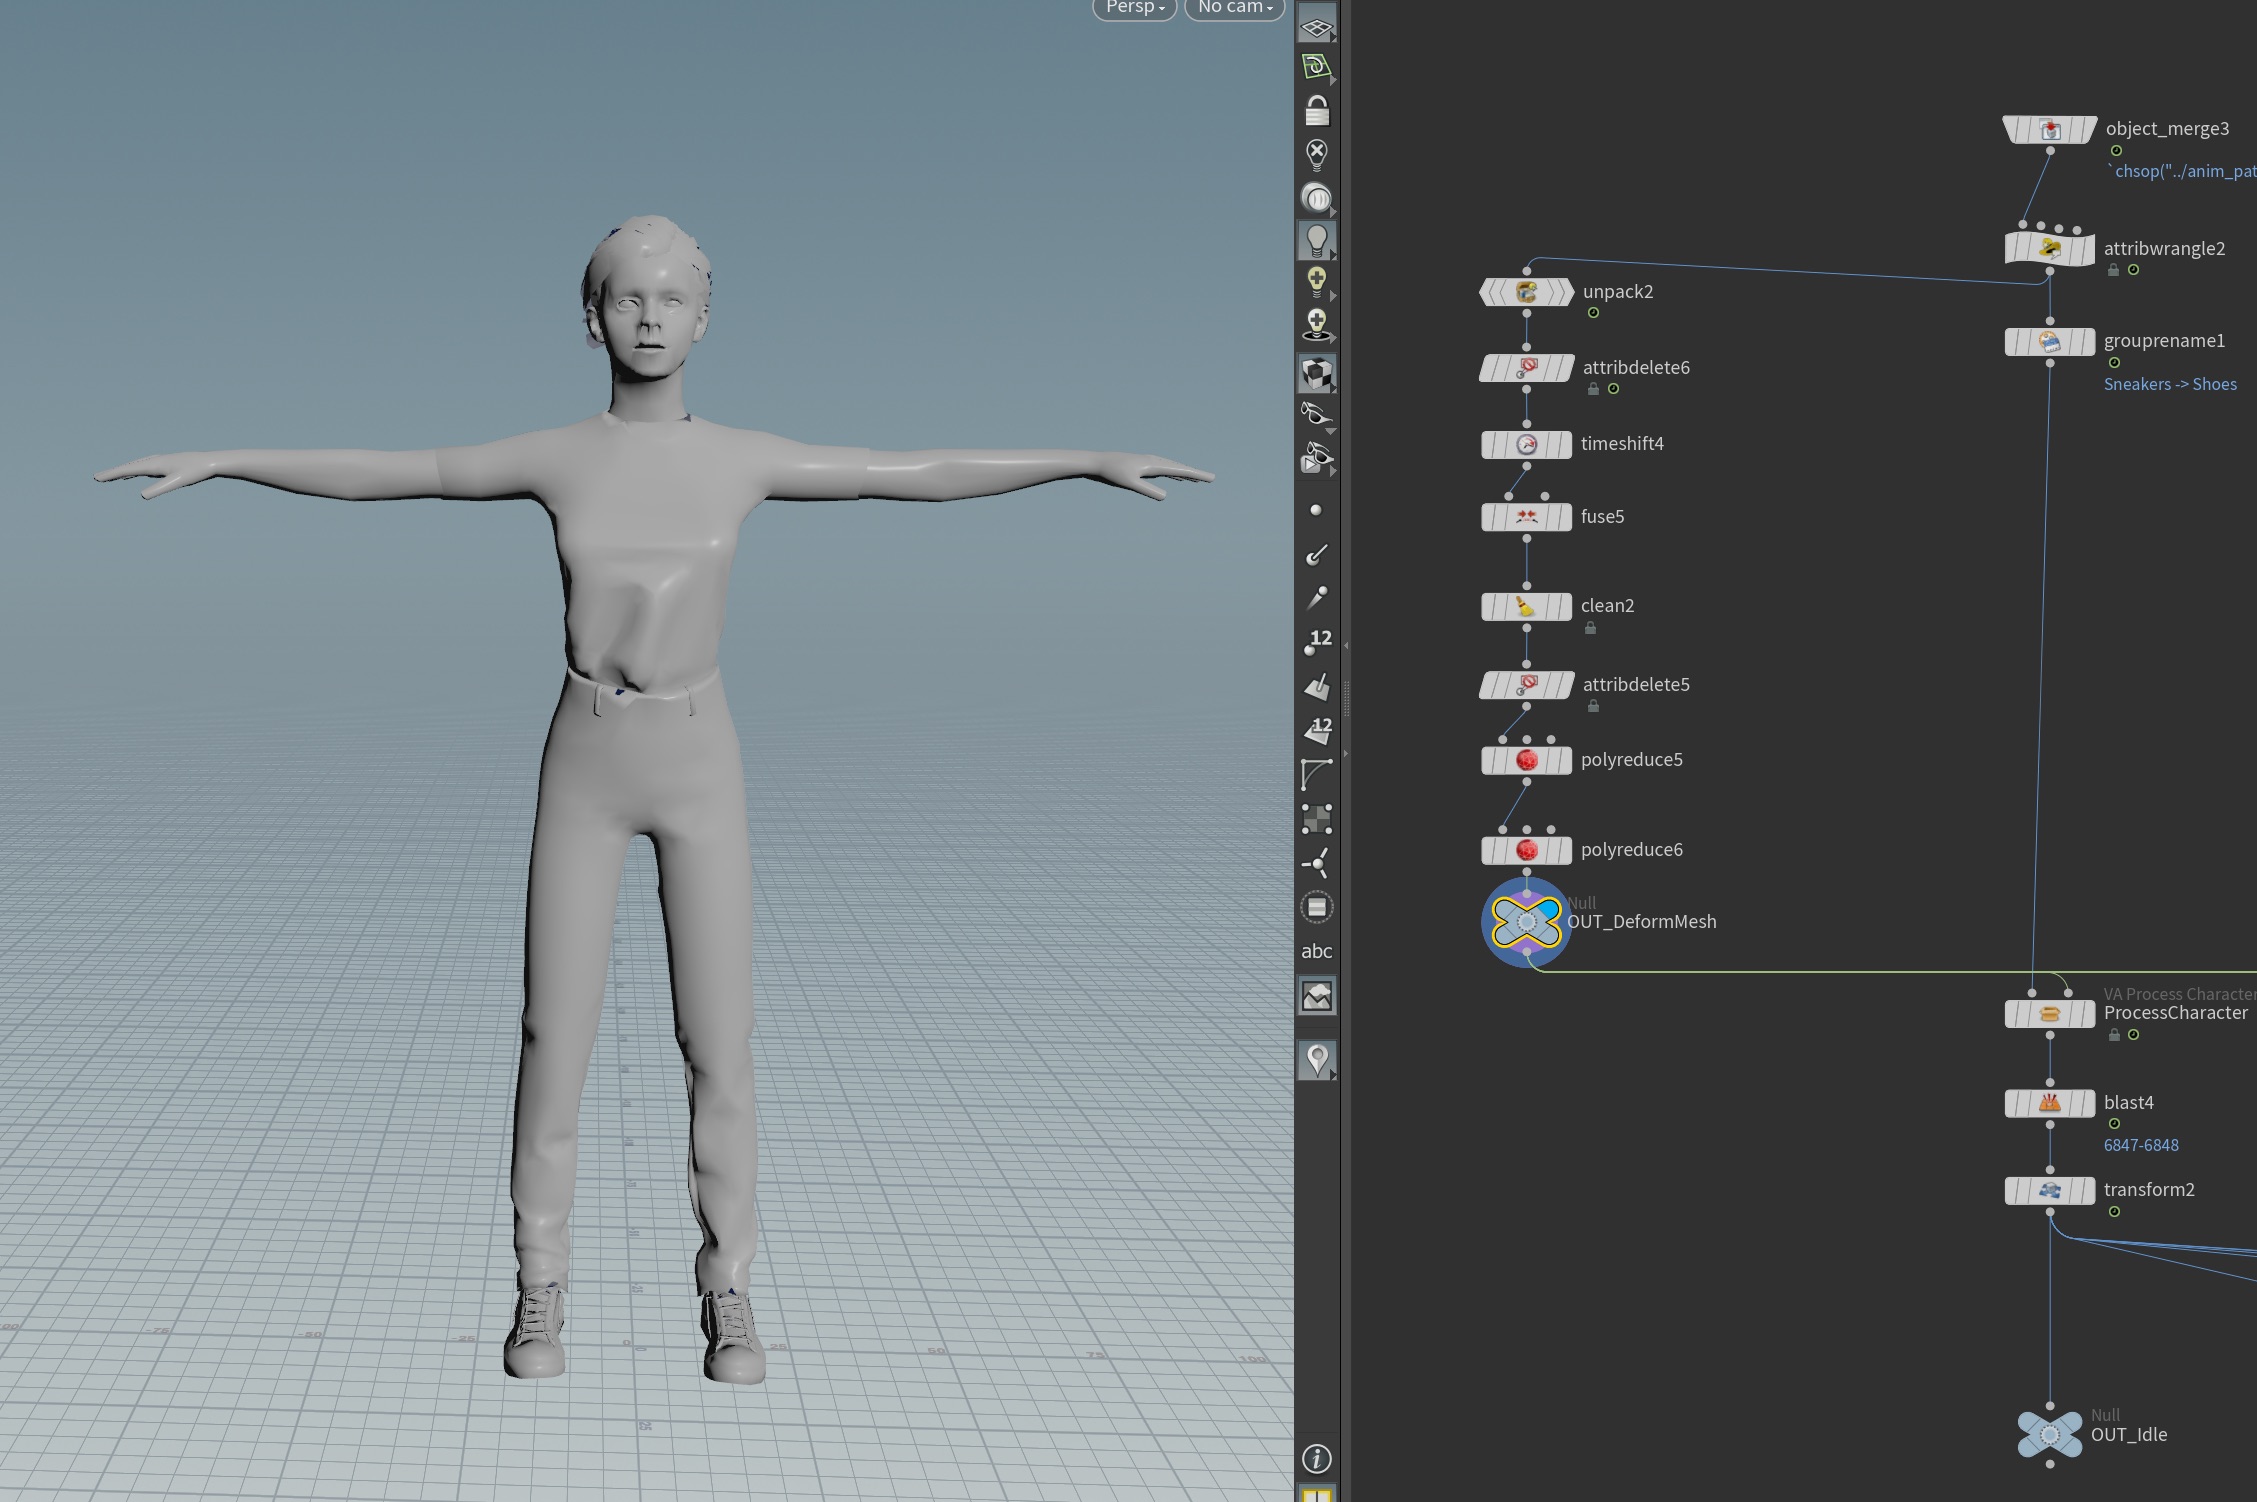Click the lock camera padlock icon
2257x1502 pixels.
click(1317, 110)
